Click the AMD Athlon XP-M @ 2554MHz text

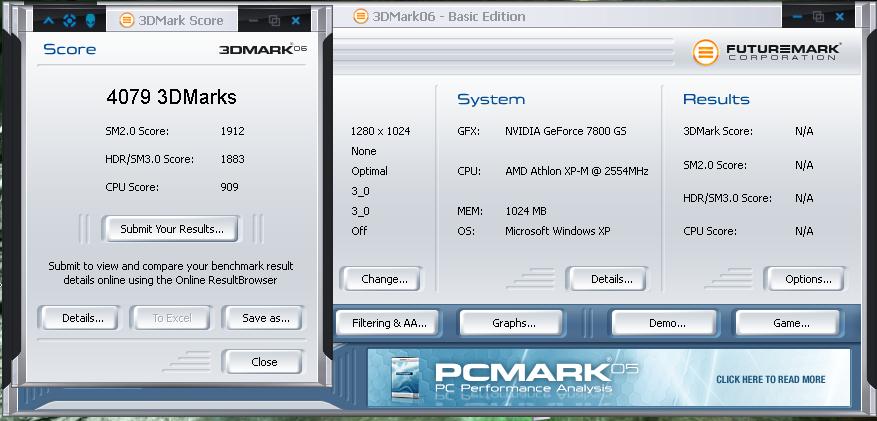coord(577,171)
